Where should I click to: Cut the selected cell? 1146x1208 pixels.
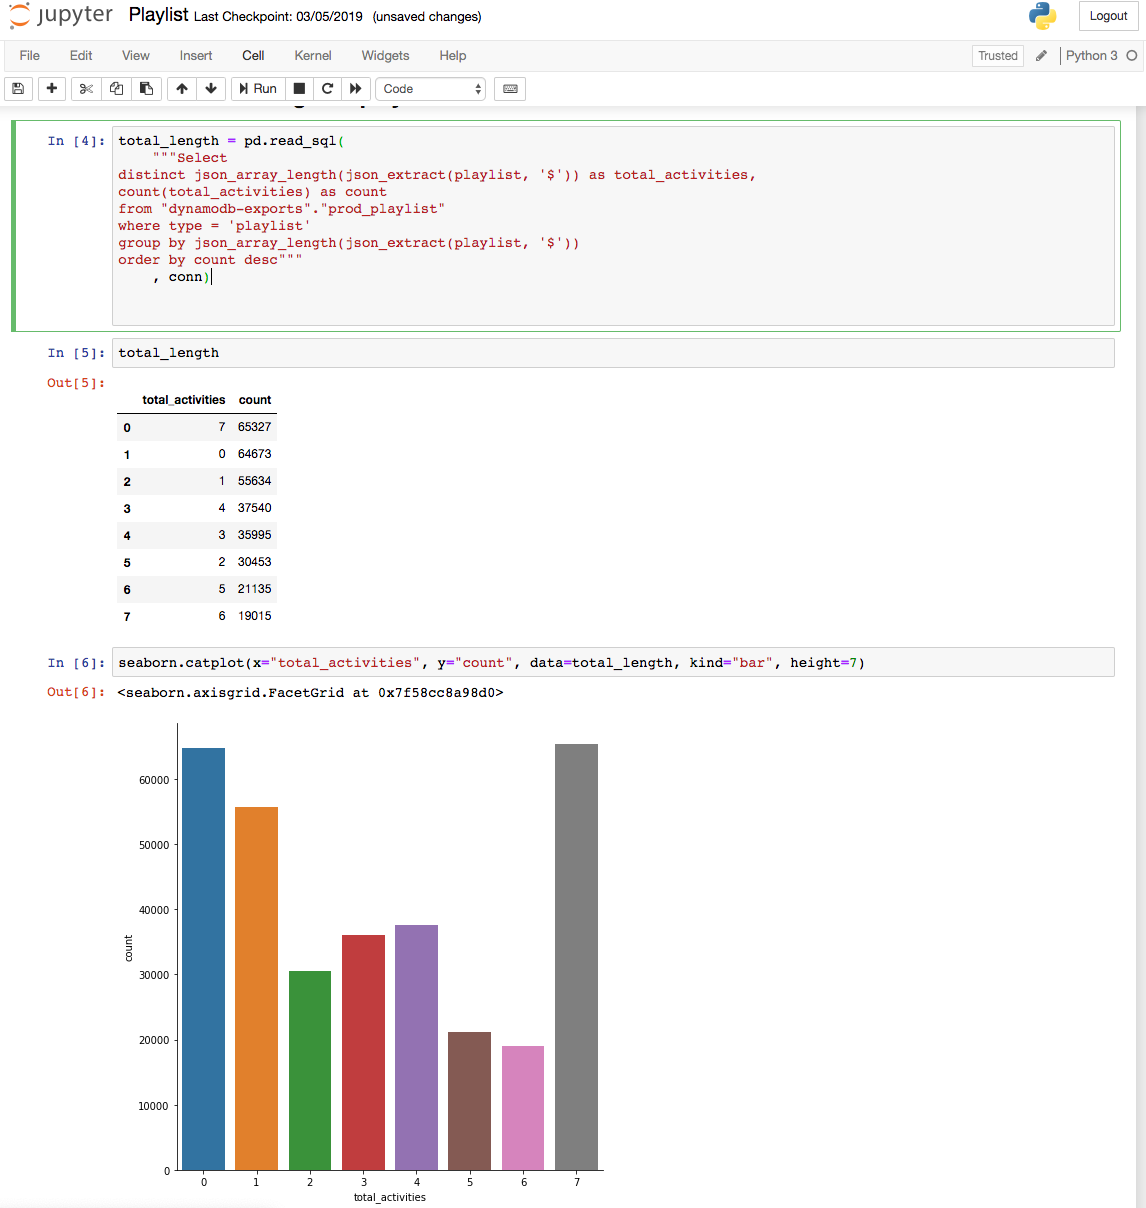pos(85,88)
